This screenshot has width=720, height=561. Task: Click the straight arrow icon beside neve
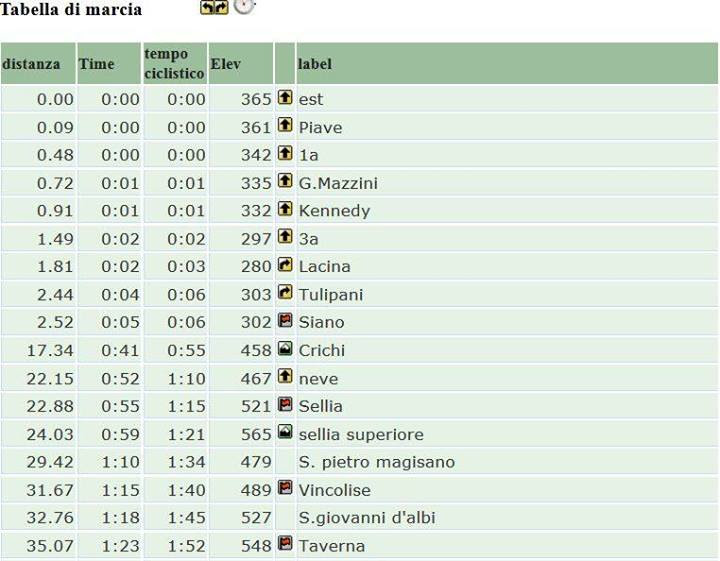tap(285, 376)
